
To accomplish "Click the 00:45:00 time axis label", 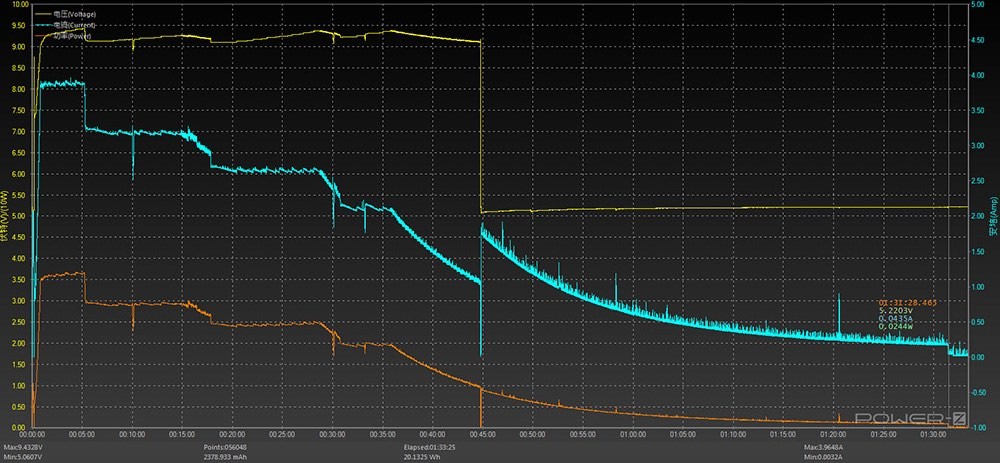I will (482, 435).
